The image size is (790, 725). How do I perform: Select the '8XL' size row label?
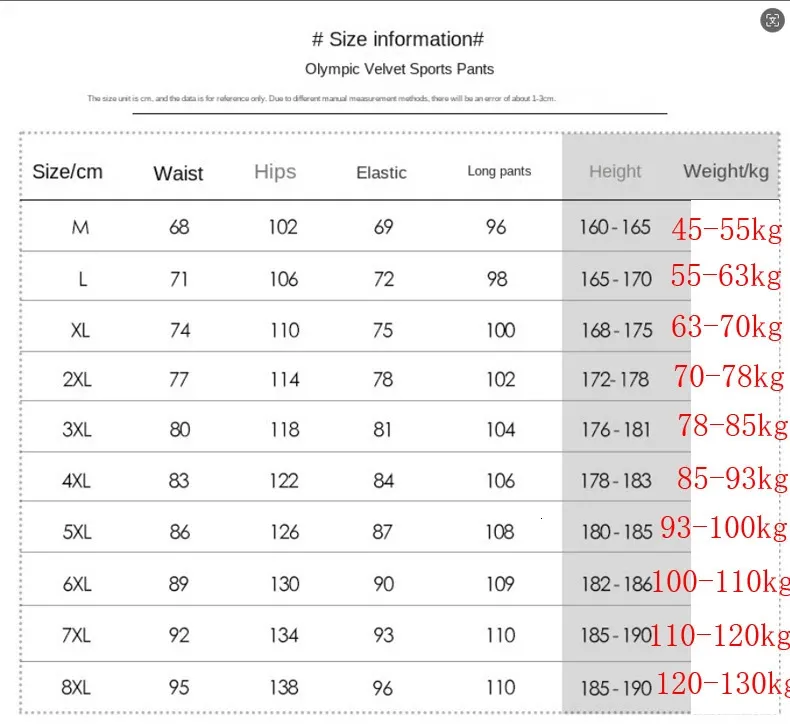point(77,688)
